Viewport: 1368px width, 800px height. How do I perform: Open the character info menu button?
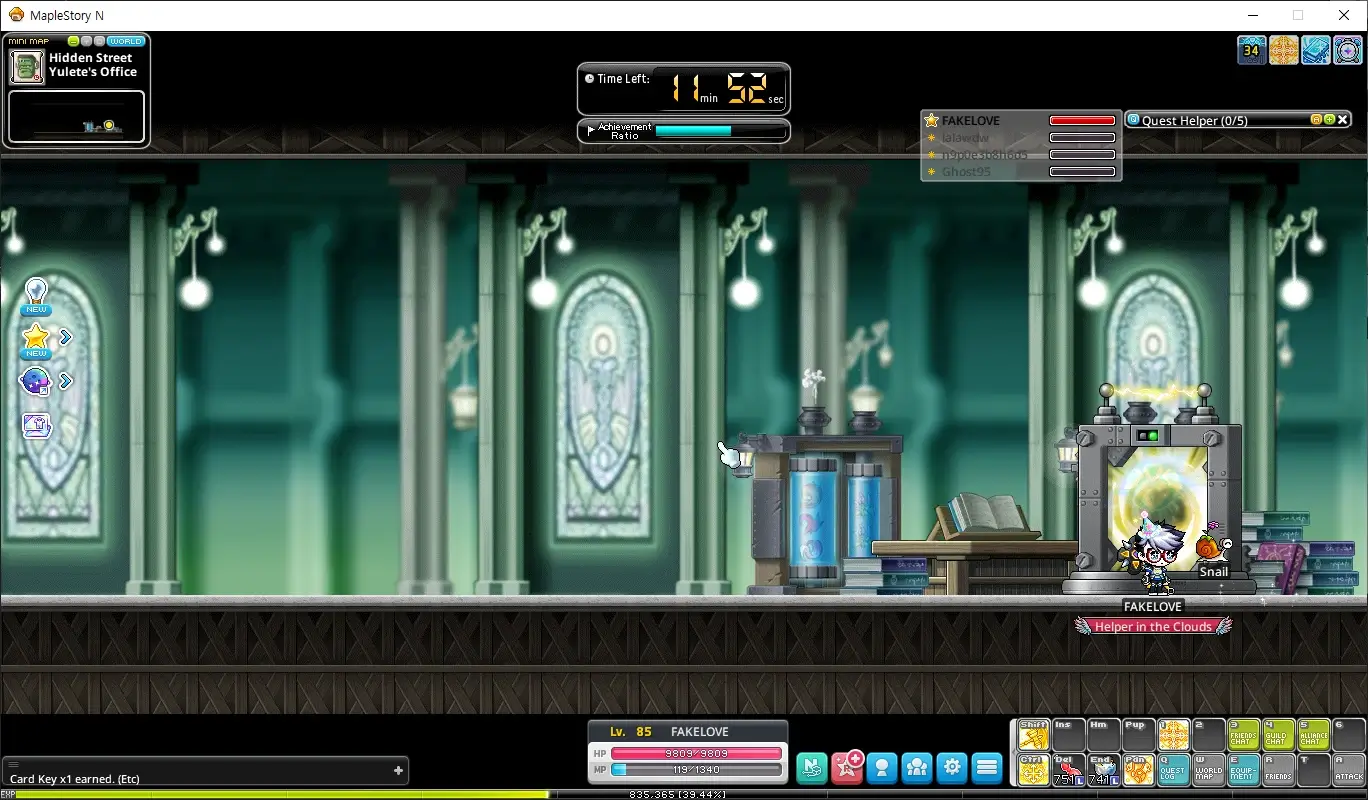[x=882, y=767]
